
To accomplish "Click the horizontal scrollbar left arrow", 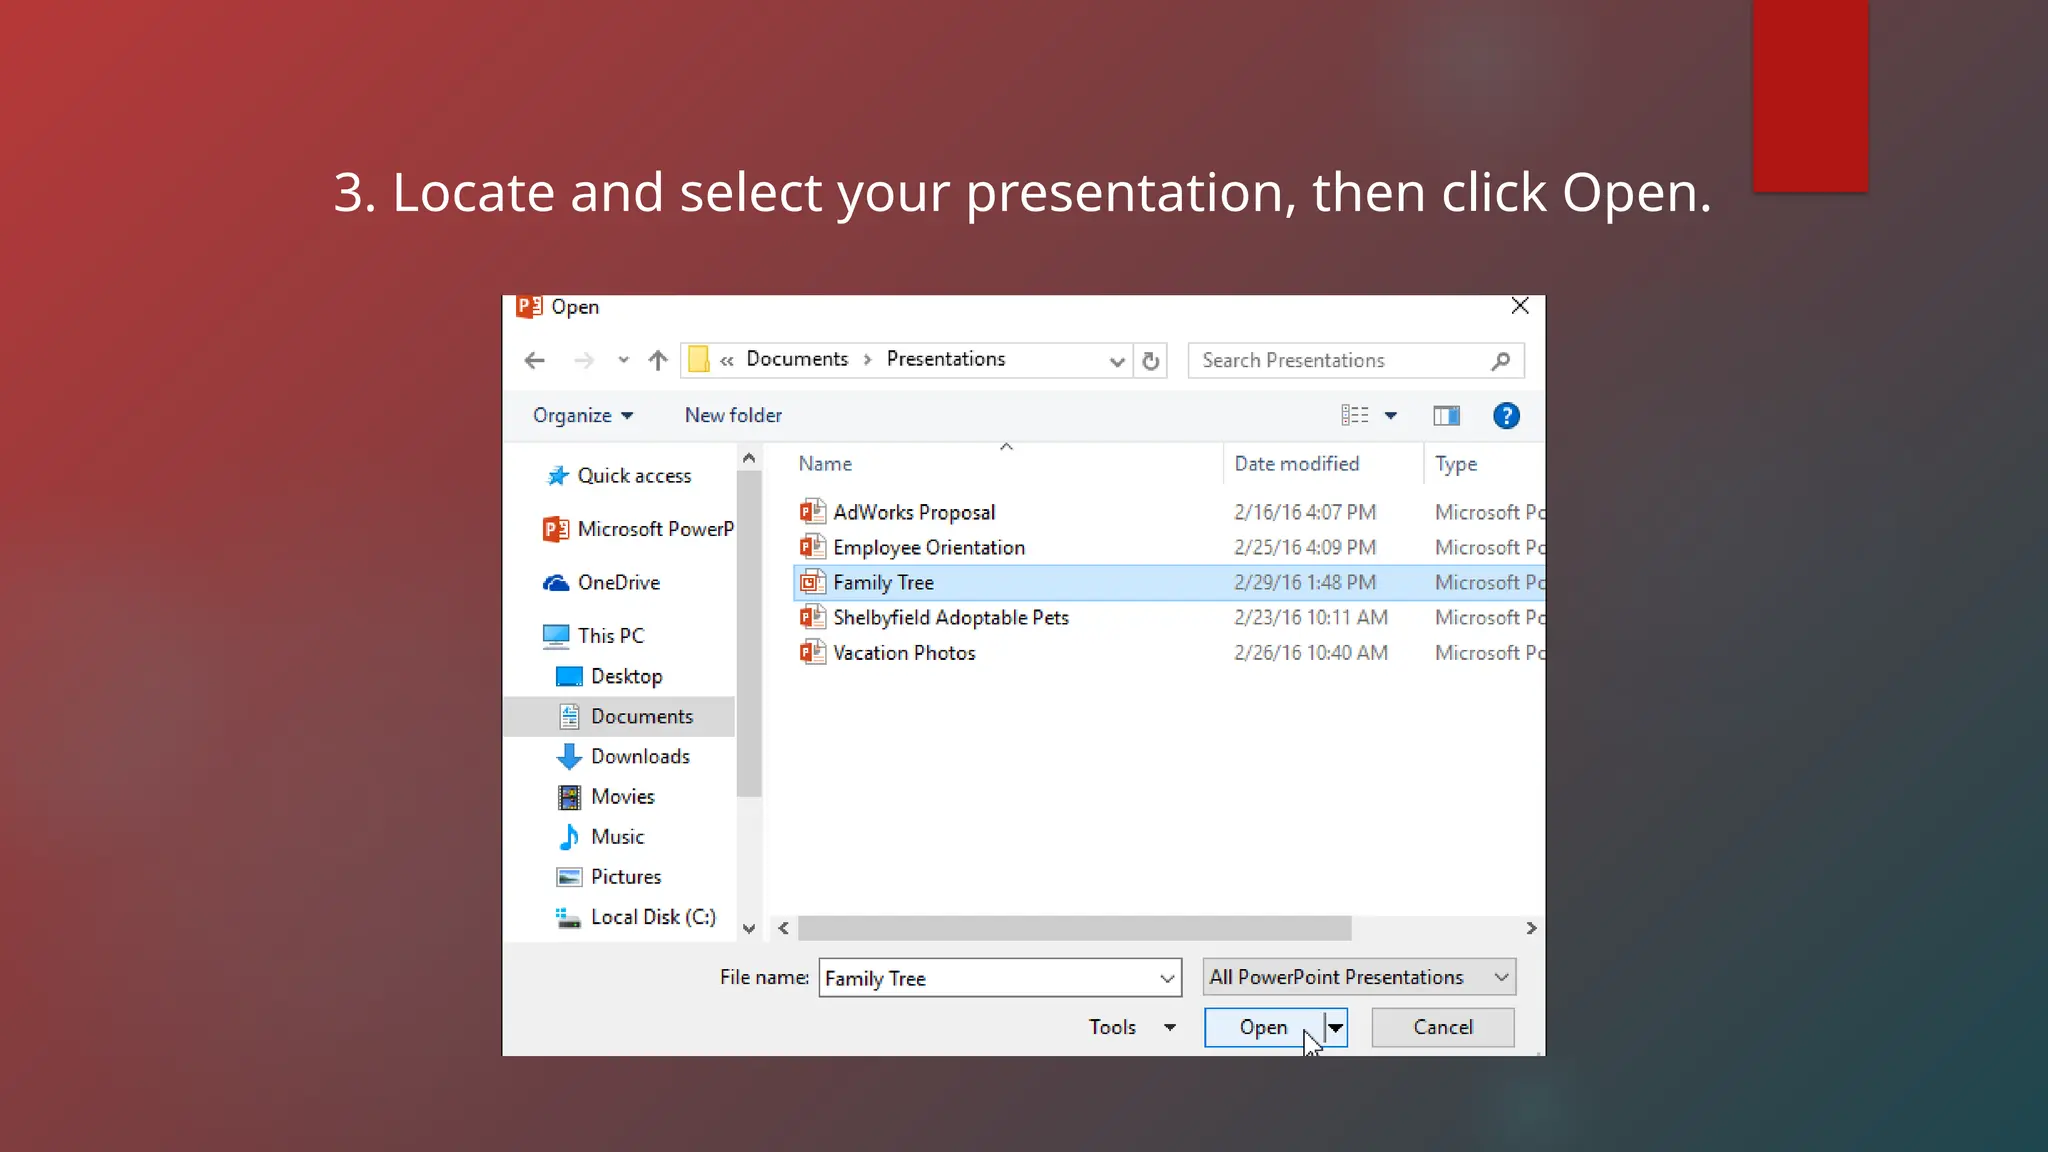I will click(x=783, y=929).
